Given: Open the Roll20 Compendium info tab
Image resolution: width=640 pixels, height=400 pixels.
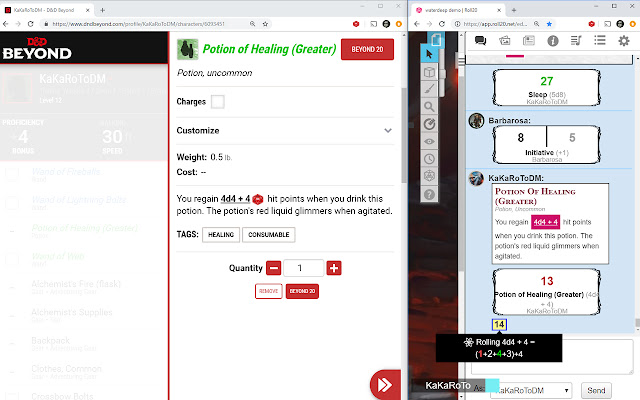Looking at the screenshot, I should [553, 41].
